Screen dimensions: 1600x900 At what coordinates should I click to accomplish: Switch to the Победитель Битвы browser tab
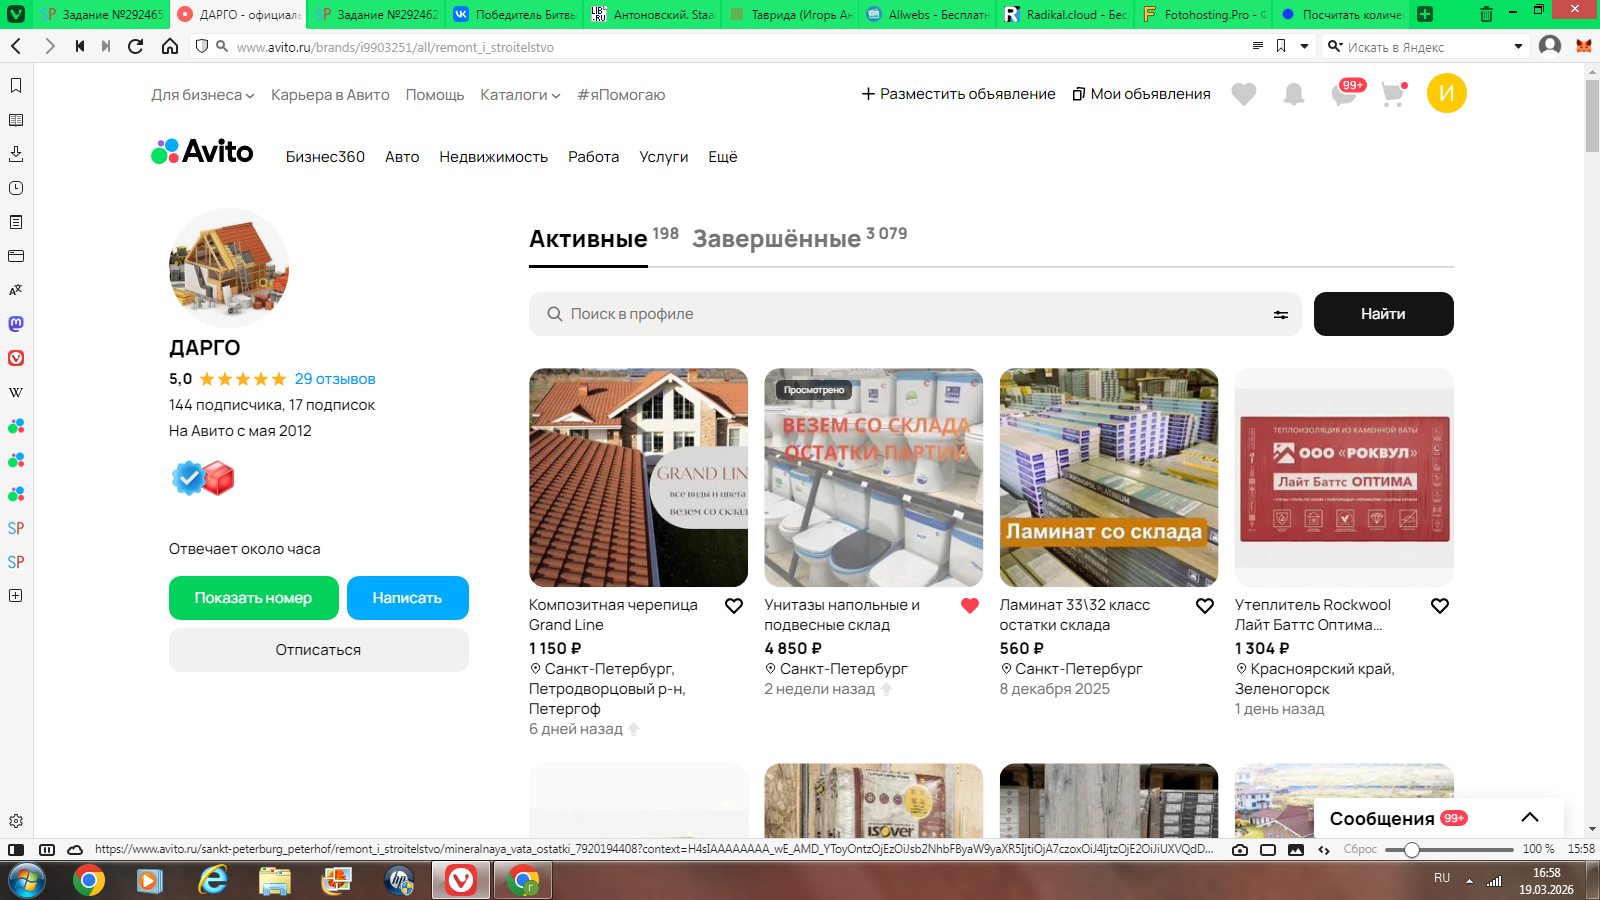click(x=516, y=14)
